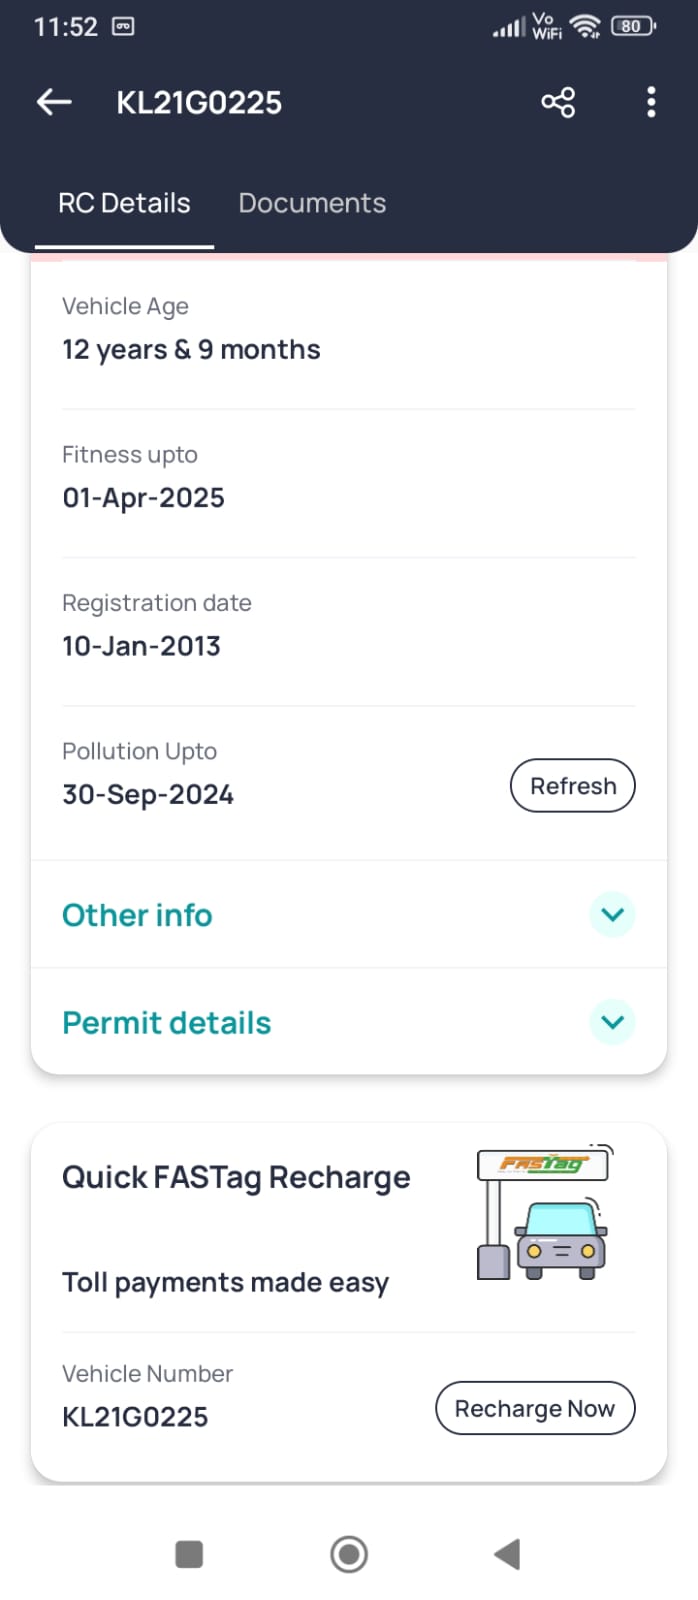698x1600 pixels.
Task: Refresh the Pollution Upto date
Action: coord(572,786)
